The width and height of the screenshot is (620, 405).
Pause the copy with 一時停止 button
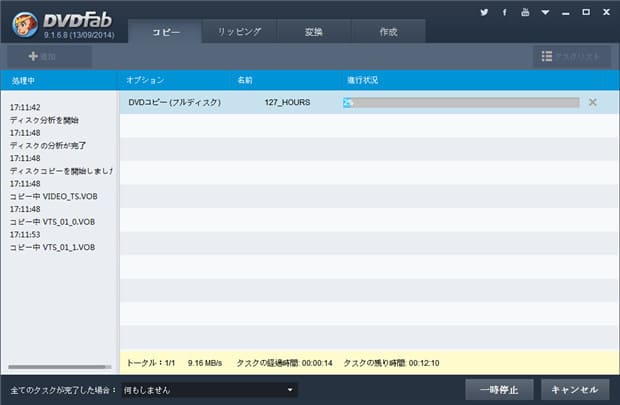pos(499,389)
